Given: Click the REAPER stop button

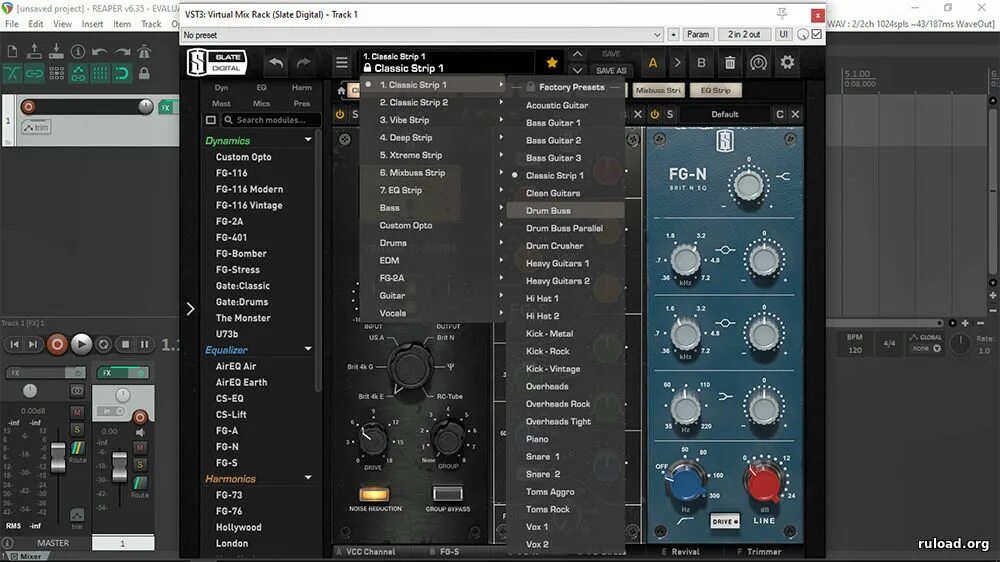Looking at the screenshot, I should click(x=126, y=344).
